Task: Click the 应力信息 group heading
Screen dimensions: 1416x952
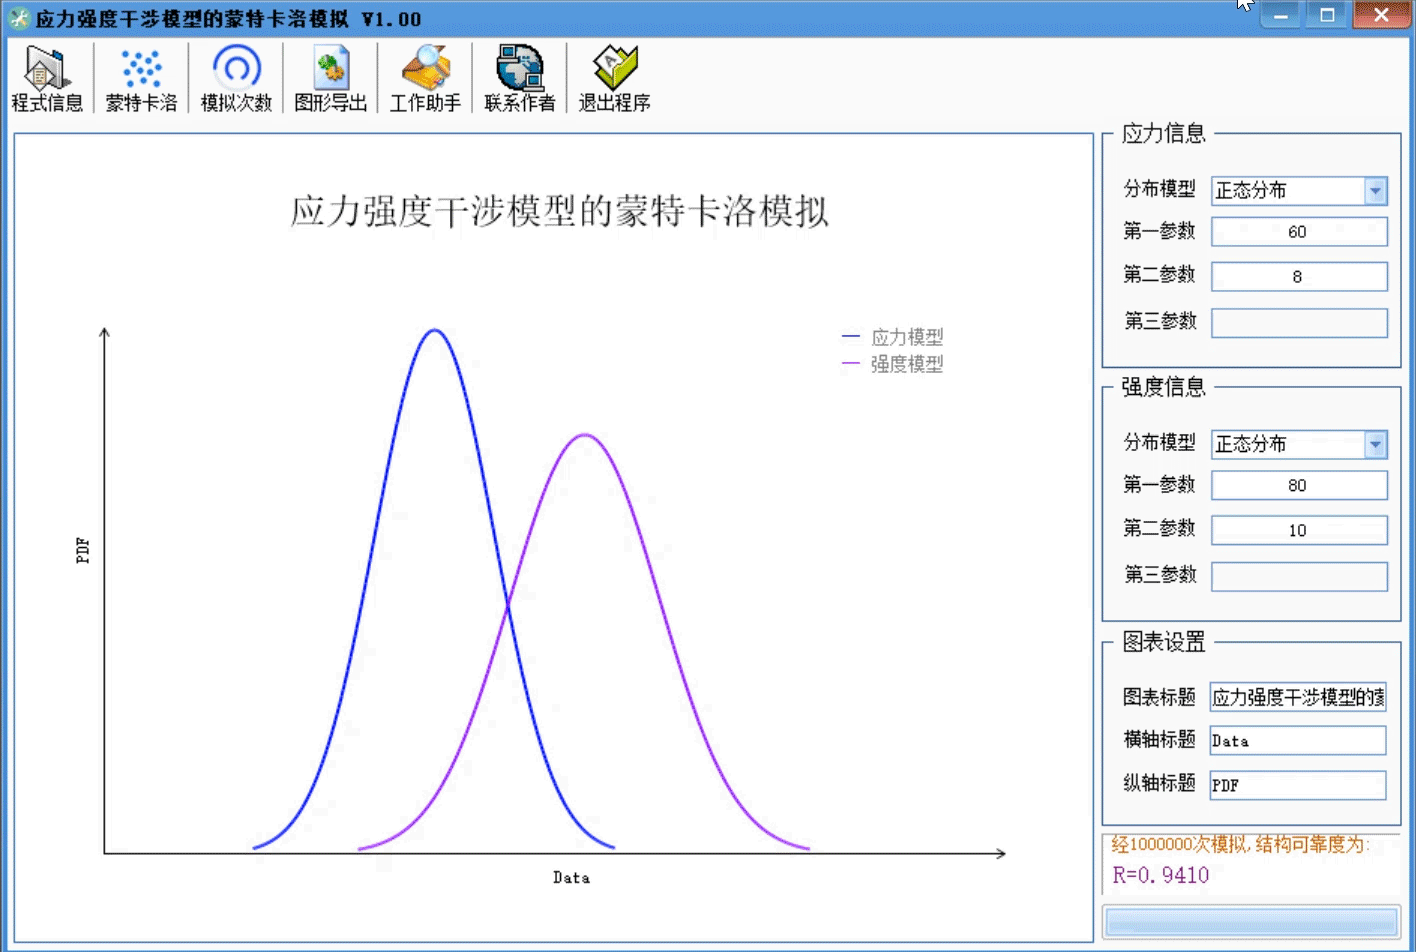Action: coord(1163,133)
